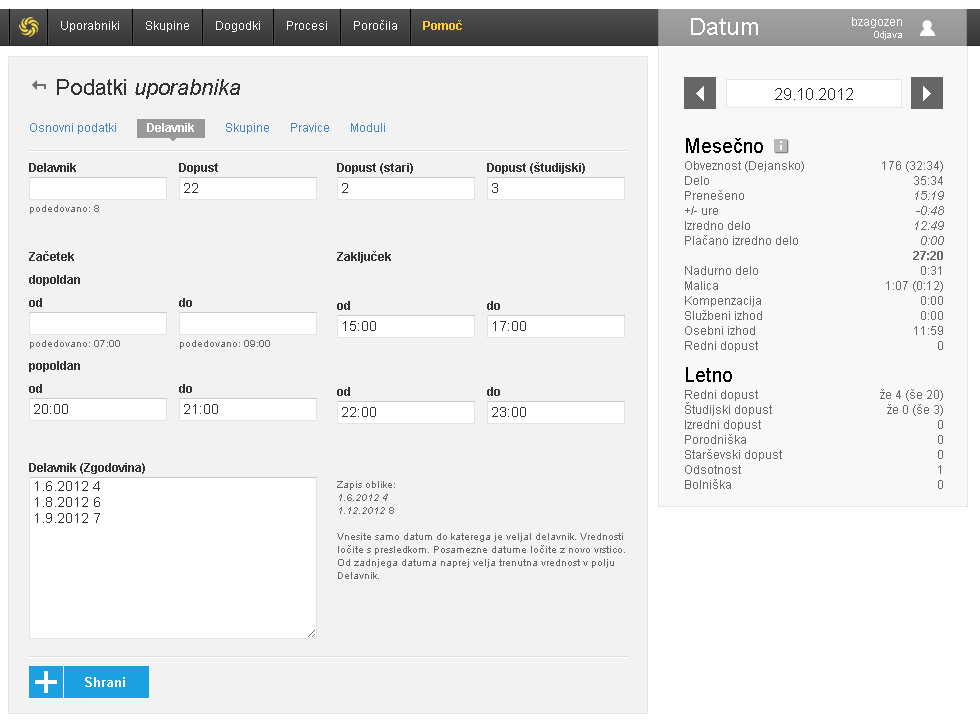Open the Pomoč menu item
The width and height of the screenshot is (980, 728).
click(x=442, y=26)
